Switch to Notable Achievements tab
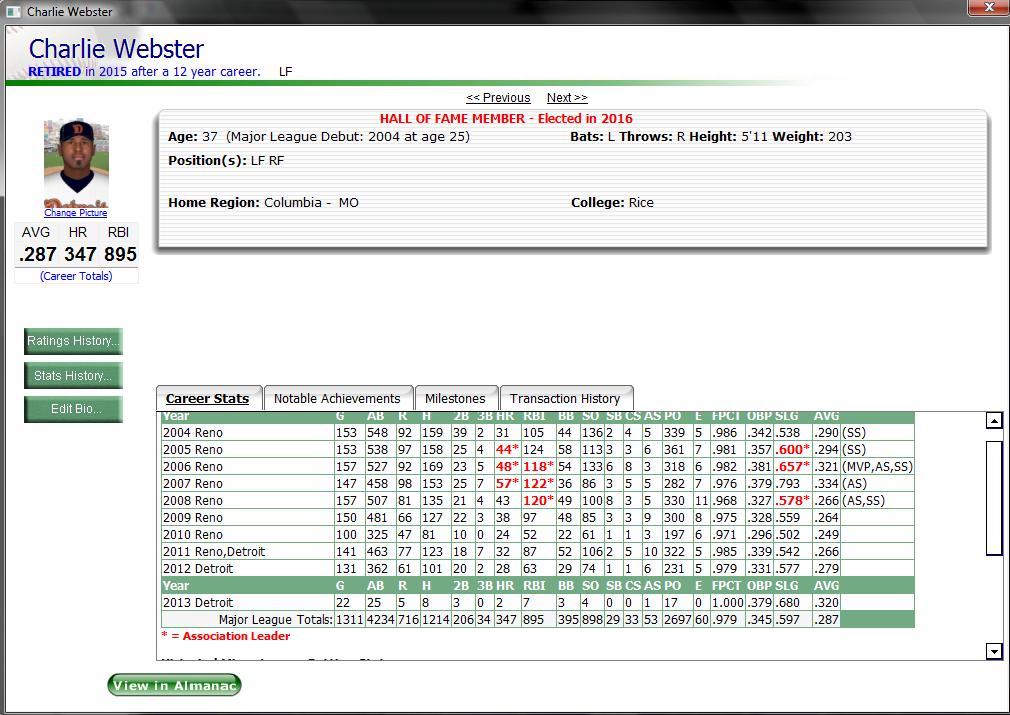This screenshot has width=1010, height=715. tap(337, 399)
